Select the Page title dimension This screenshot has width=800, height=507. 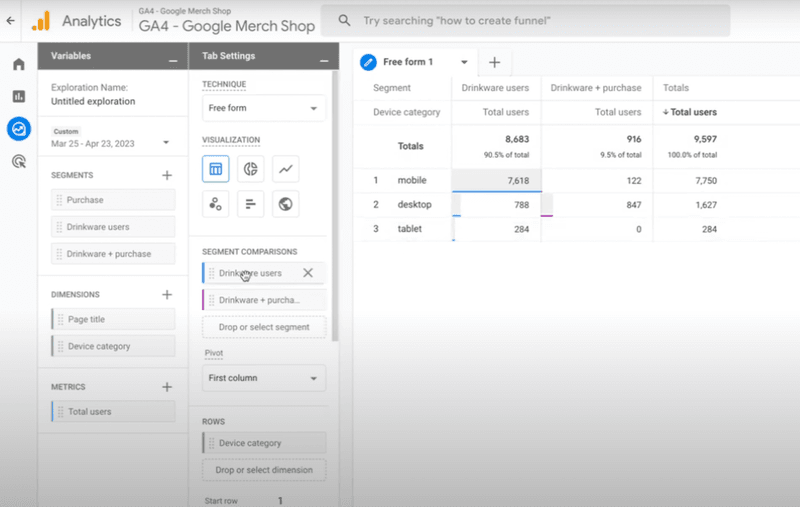[x=113, y=319]
